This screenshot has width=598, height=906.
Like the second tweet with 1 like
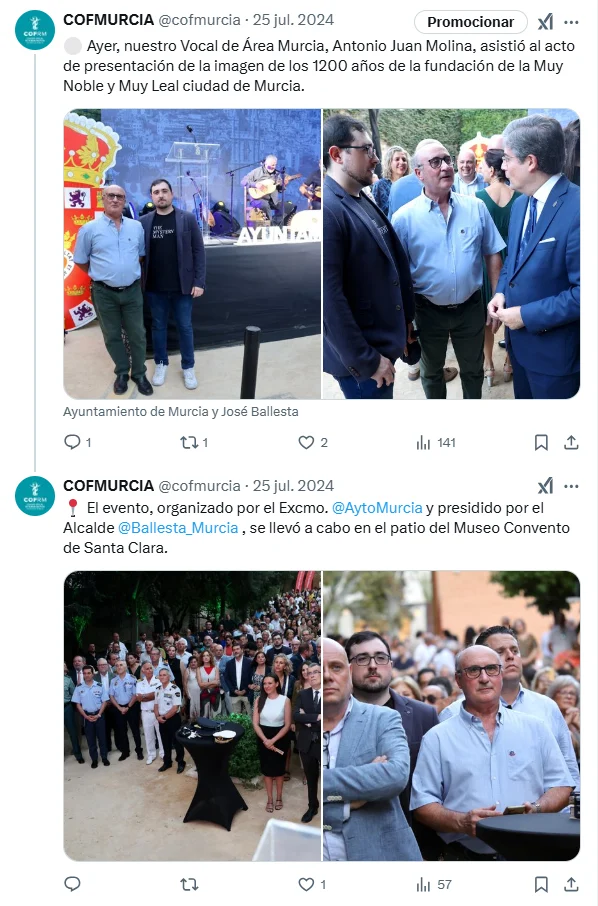306,884
